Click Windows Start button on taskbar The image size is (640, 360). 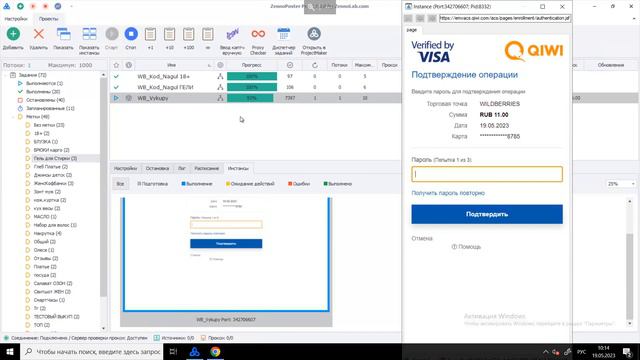9,351
